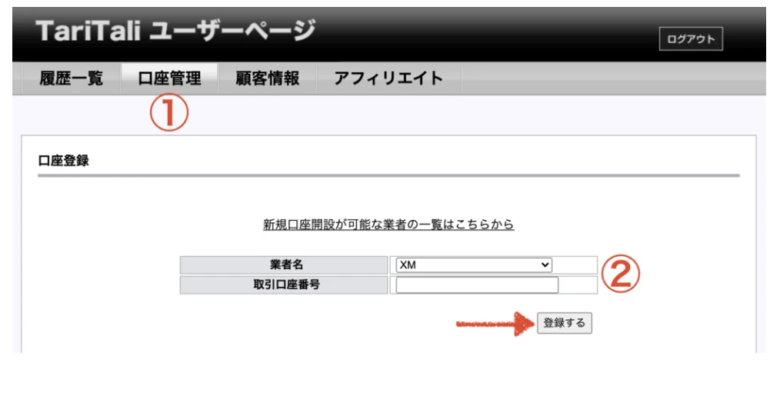Click the ログアウト button

[690, 39]
